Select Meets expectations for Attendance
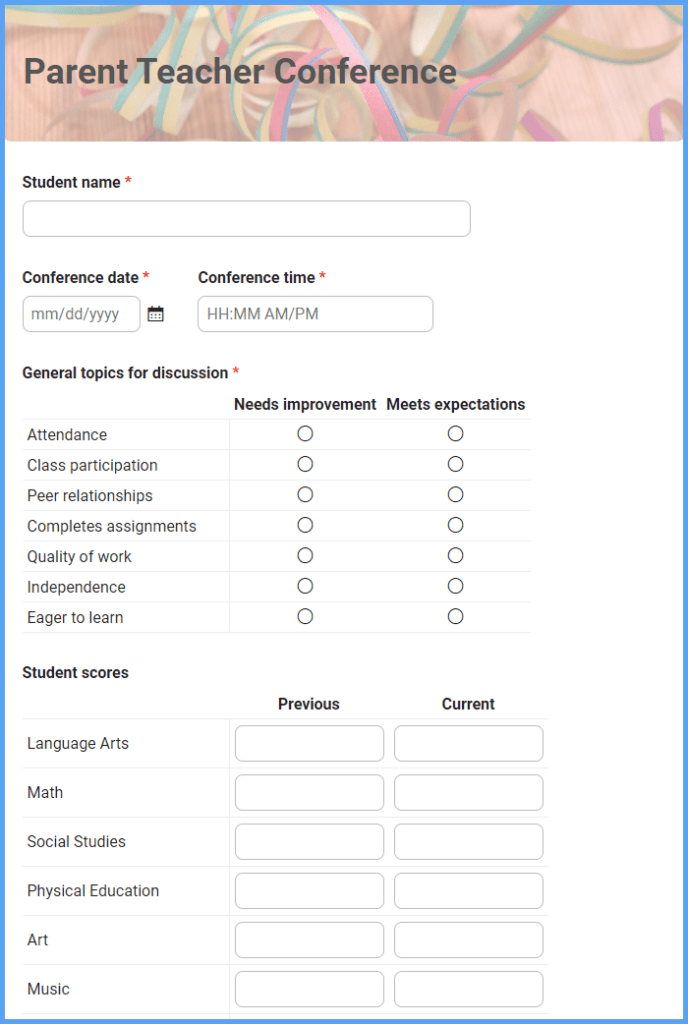This screenshot has height=1024, width=688. pos(455,433)
